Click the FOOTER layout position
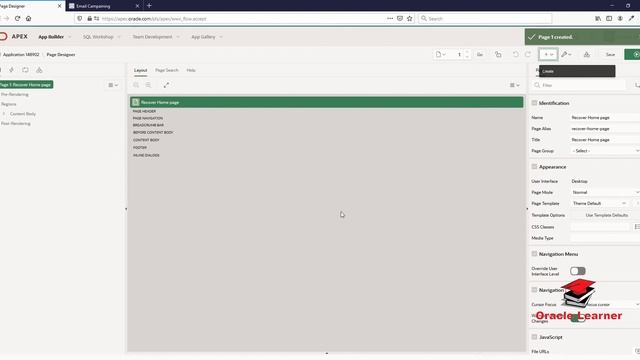 pyautogui.click(x=140, y=147)
